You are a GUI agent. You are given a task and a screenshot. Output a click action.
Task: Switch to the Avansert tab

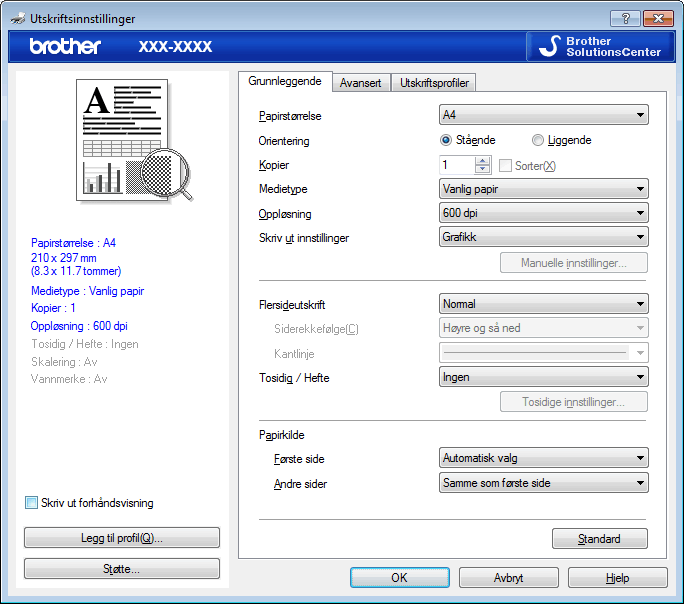click(360, 83)
